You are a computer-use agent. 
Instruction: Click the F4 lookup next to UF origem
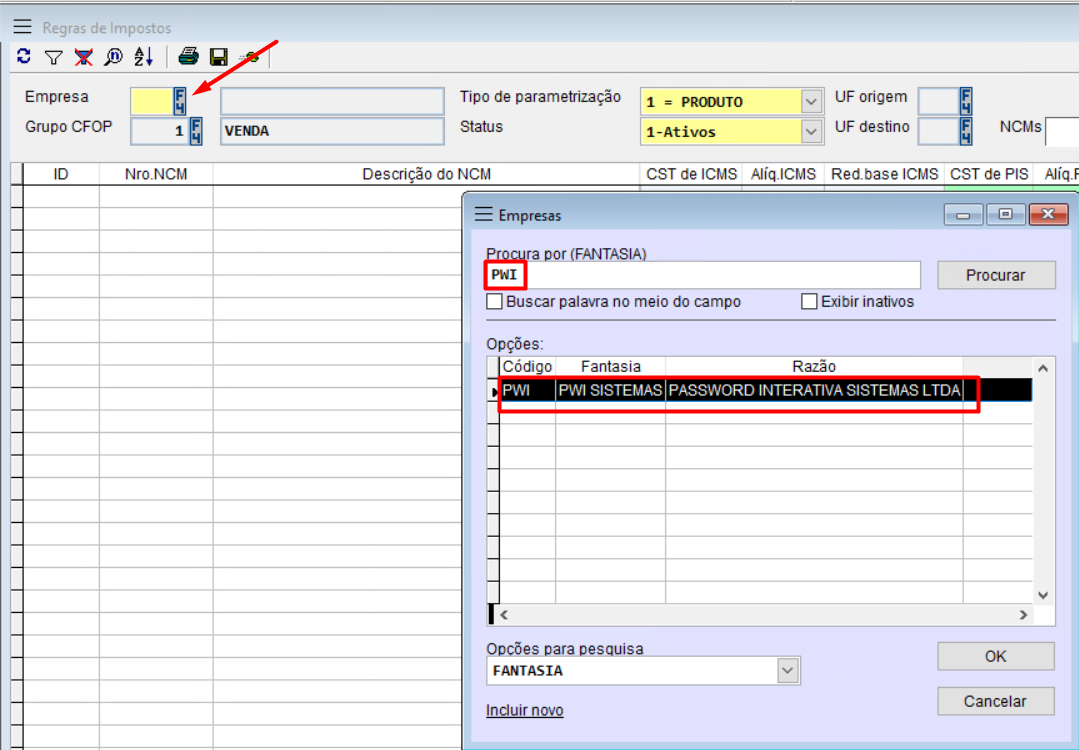tap(966, 101)
